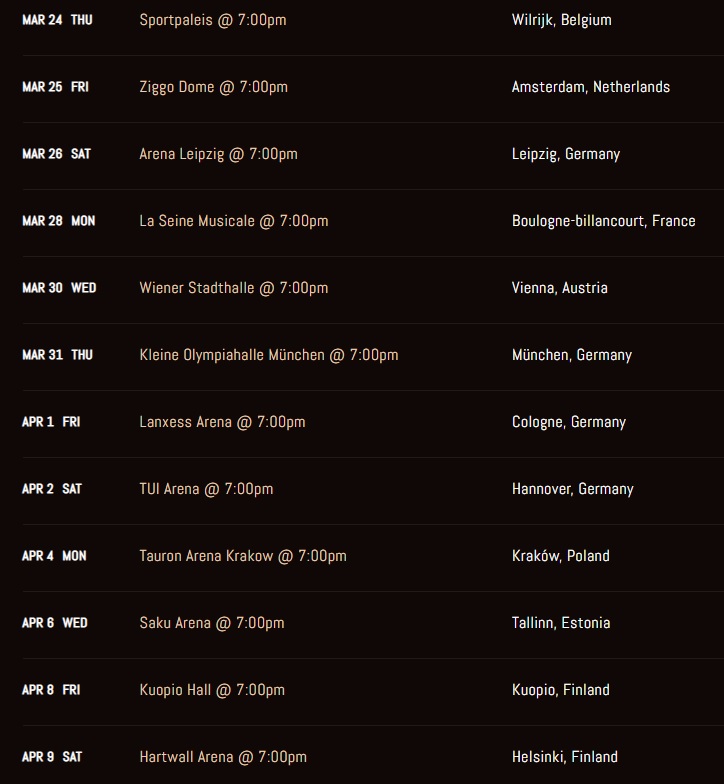The height and width of the screenshot is (784, 724).
Task: Click Wiener Stadthalle @ 7:00pm link
Action: (234, 288)
